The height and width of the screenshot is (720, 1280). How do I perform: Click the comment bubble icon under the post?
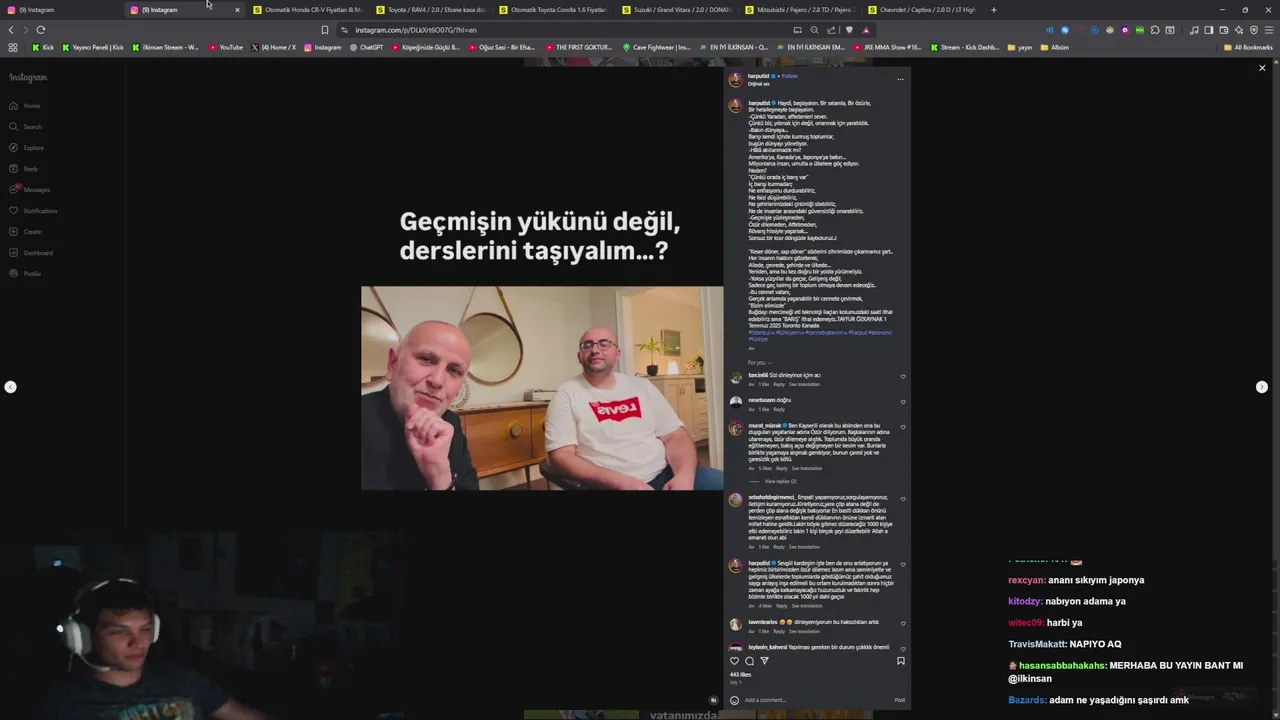[749, 661]
